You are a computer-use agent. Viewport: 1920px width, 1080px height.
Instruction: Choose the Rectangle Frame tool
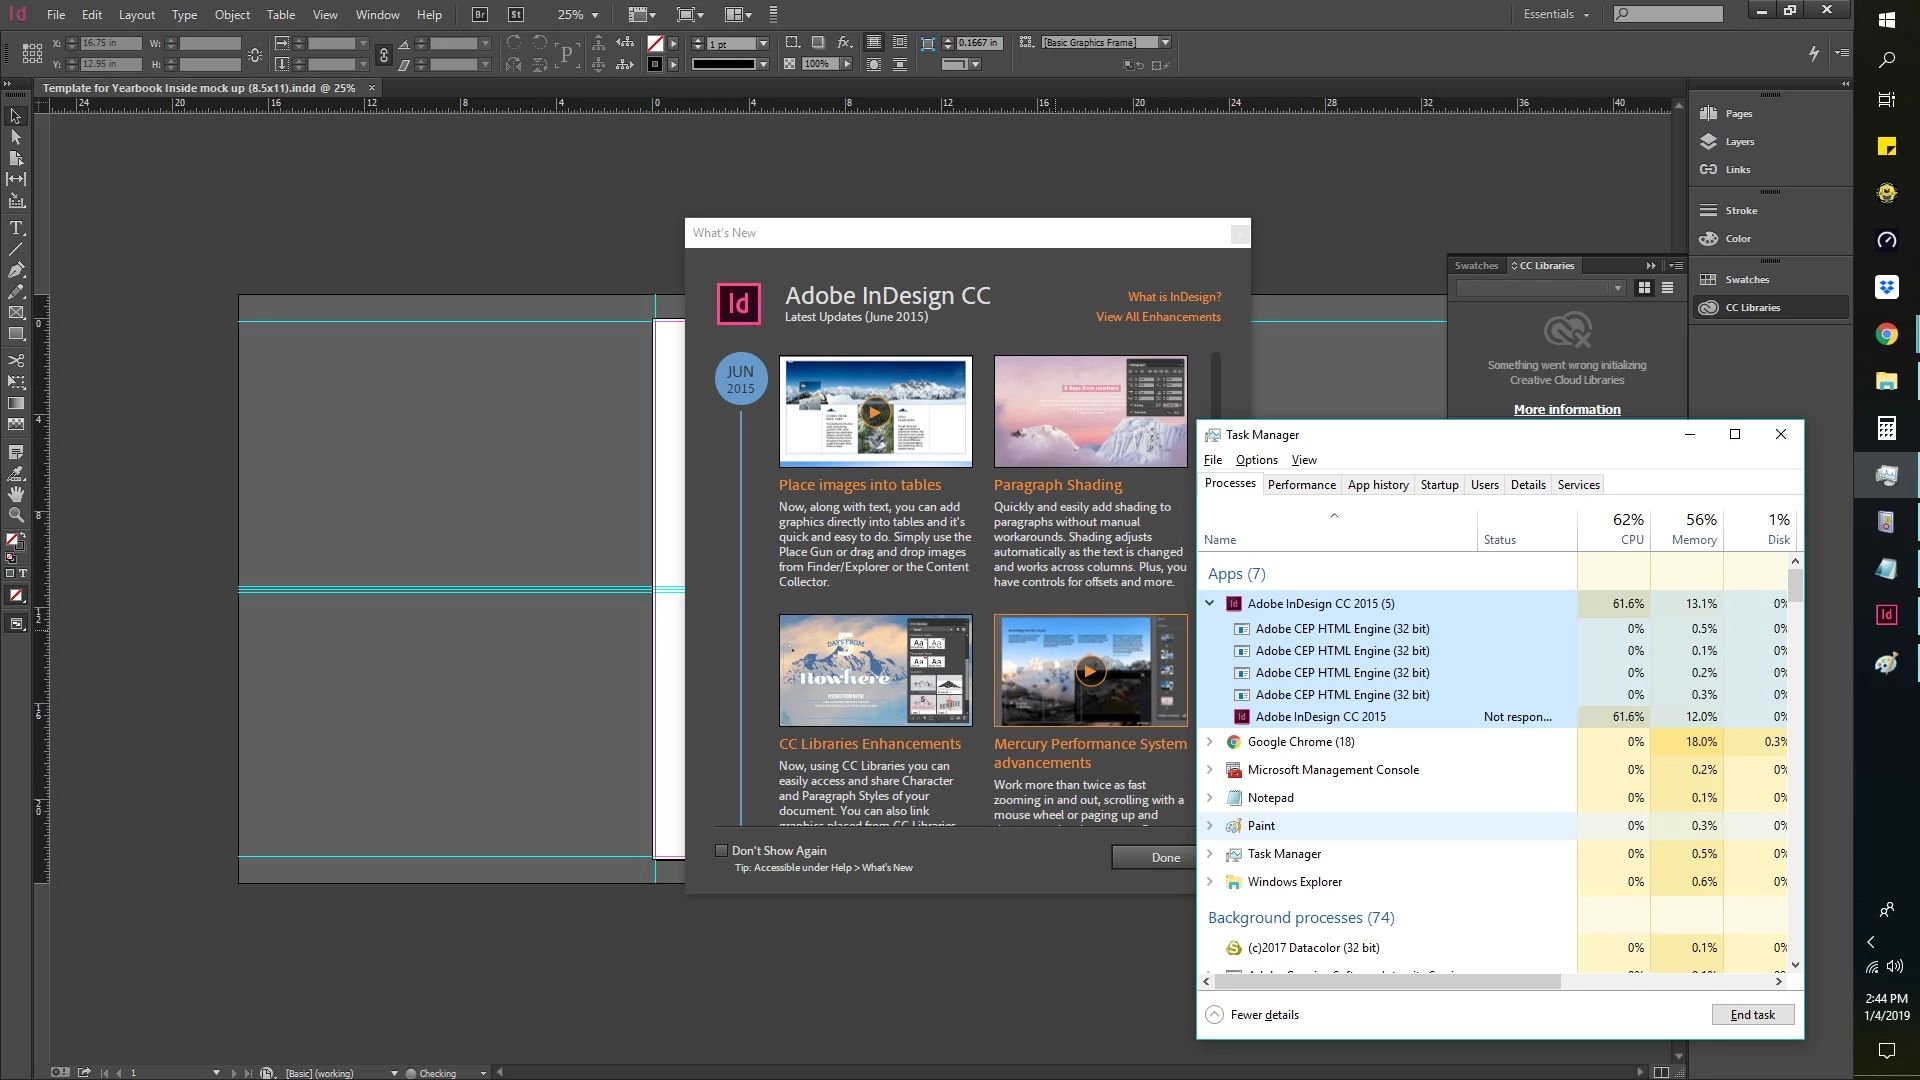[x=16, y=313]
